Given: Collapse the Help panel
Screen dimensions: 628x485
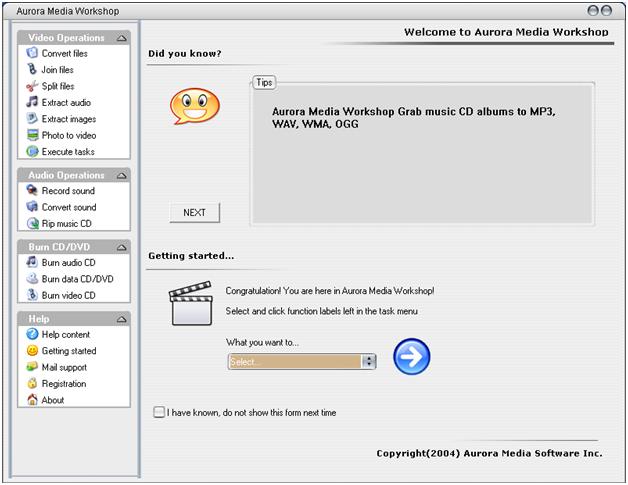Looking at the screenshot, I should point(121,319).
